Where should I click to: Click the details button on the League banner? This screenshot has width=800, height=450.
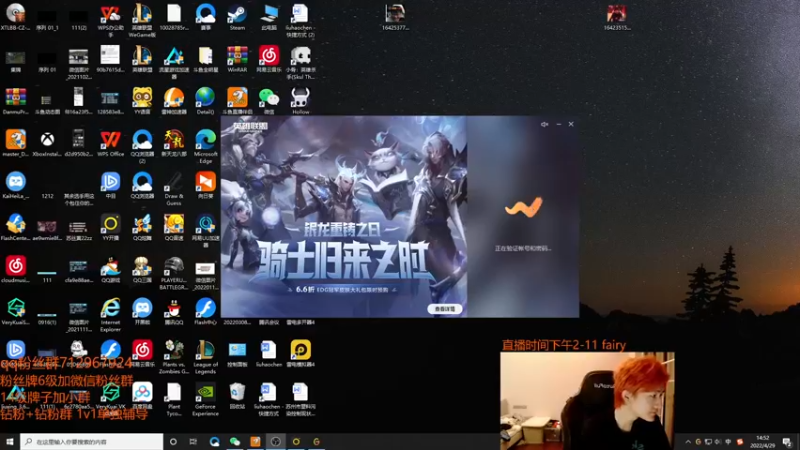coord(444,309)
